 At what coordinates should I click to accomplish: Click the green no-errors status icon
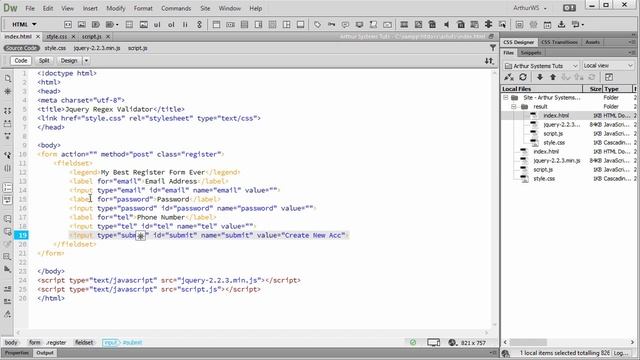[413, 342]
